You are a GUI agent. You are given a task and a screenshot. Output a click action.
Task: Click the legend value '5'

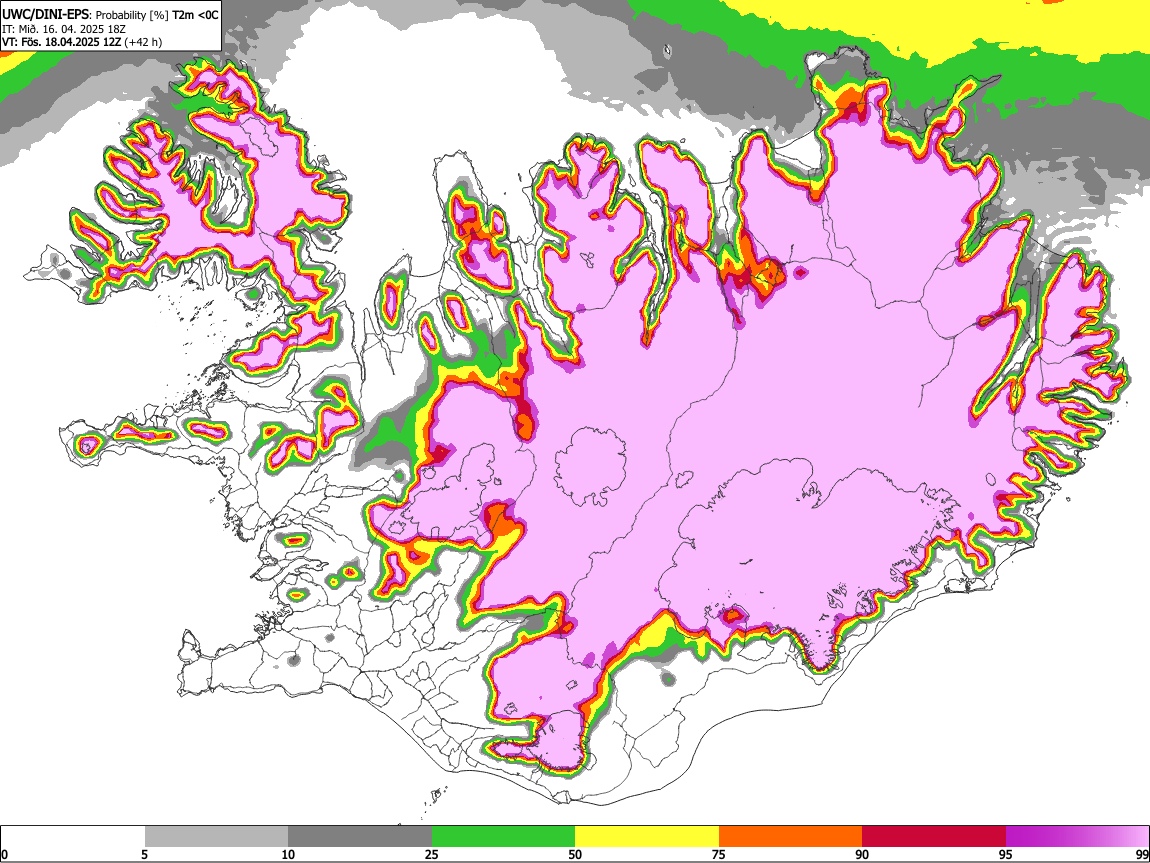144,854
